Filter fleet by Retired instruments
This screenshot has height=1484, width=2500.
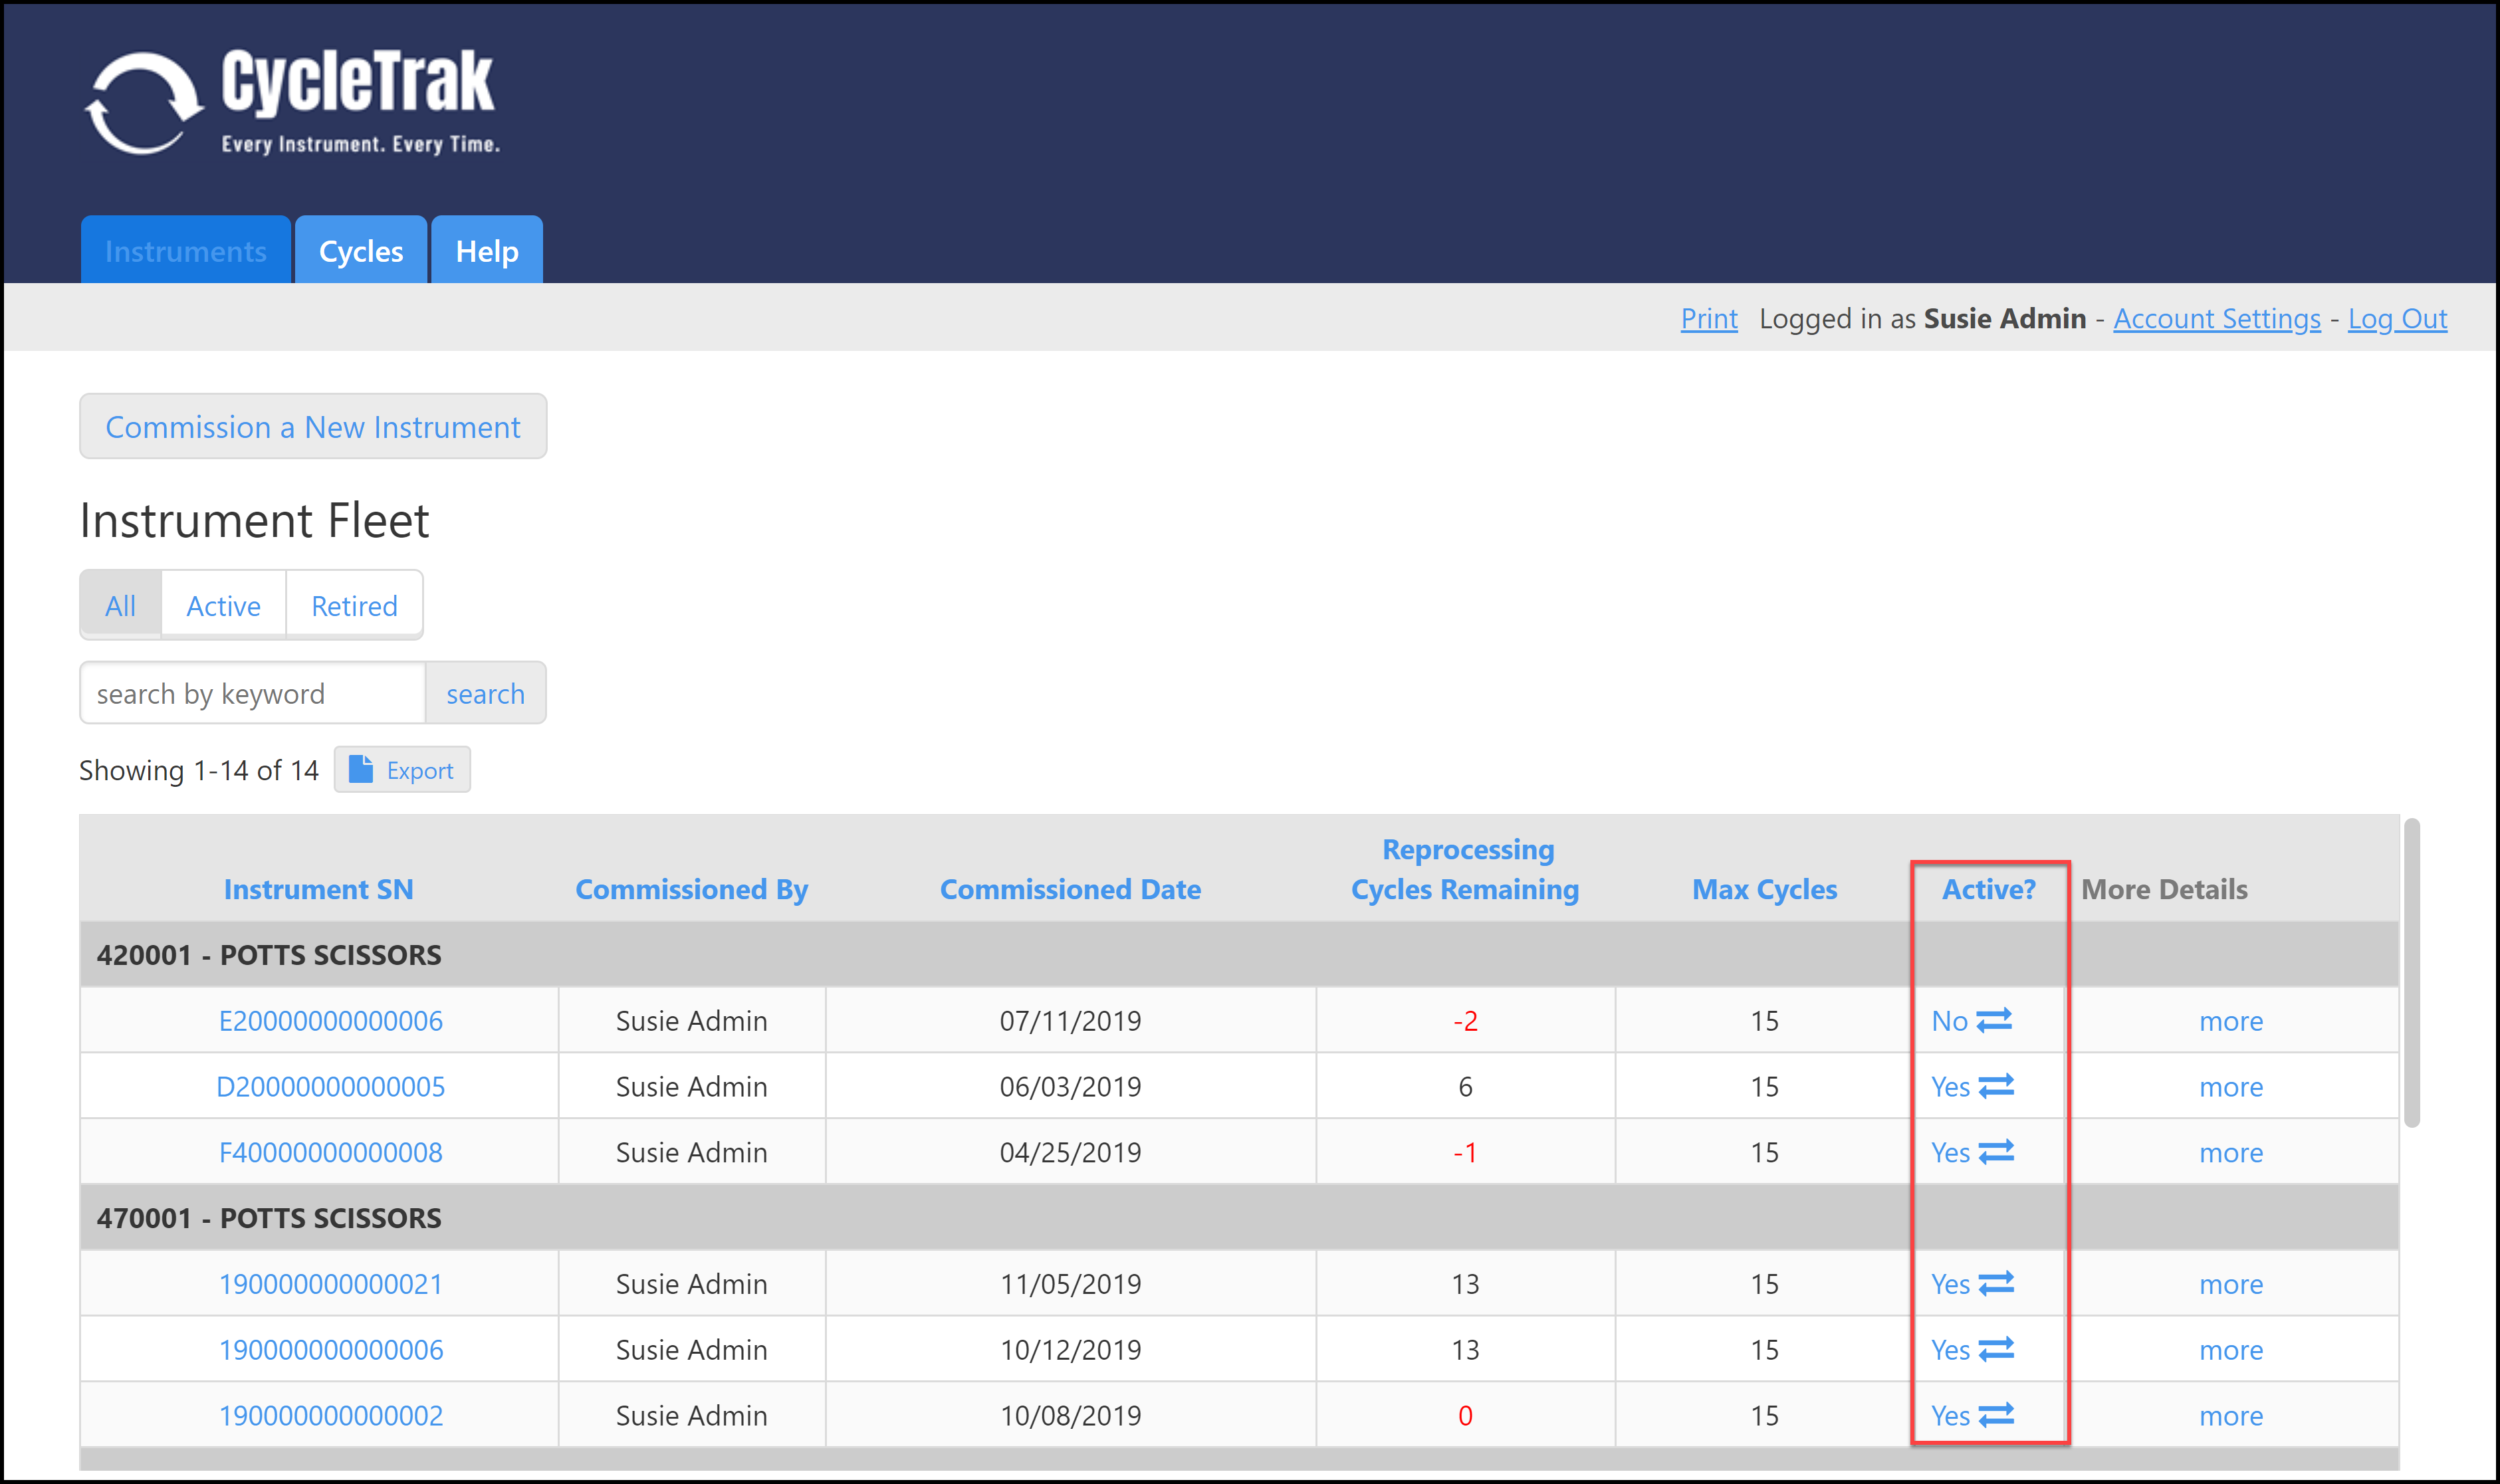click(x=354, y=606)
